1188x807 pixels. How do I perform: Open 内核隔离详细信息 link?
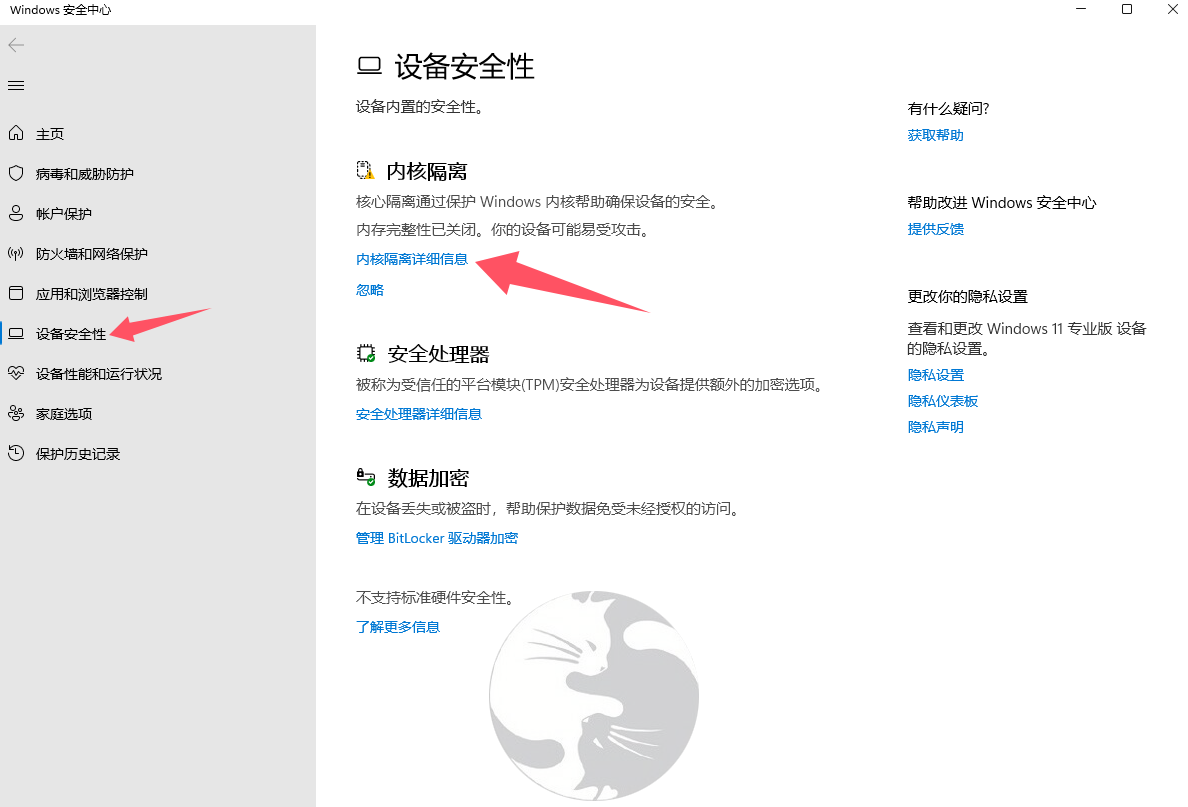click(x=411, y=258)
